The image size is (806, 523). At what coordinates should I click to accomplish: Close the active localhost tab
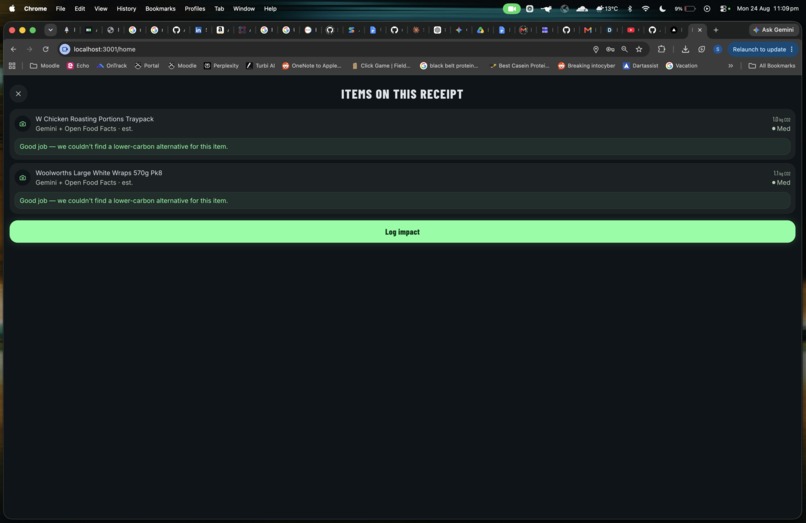(700, 30)
